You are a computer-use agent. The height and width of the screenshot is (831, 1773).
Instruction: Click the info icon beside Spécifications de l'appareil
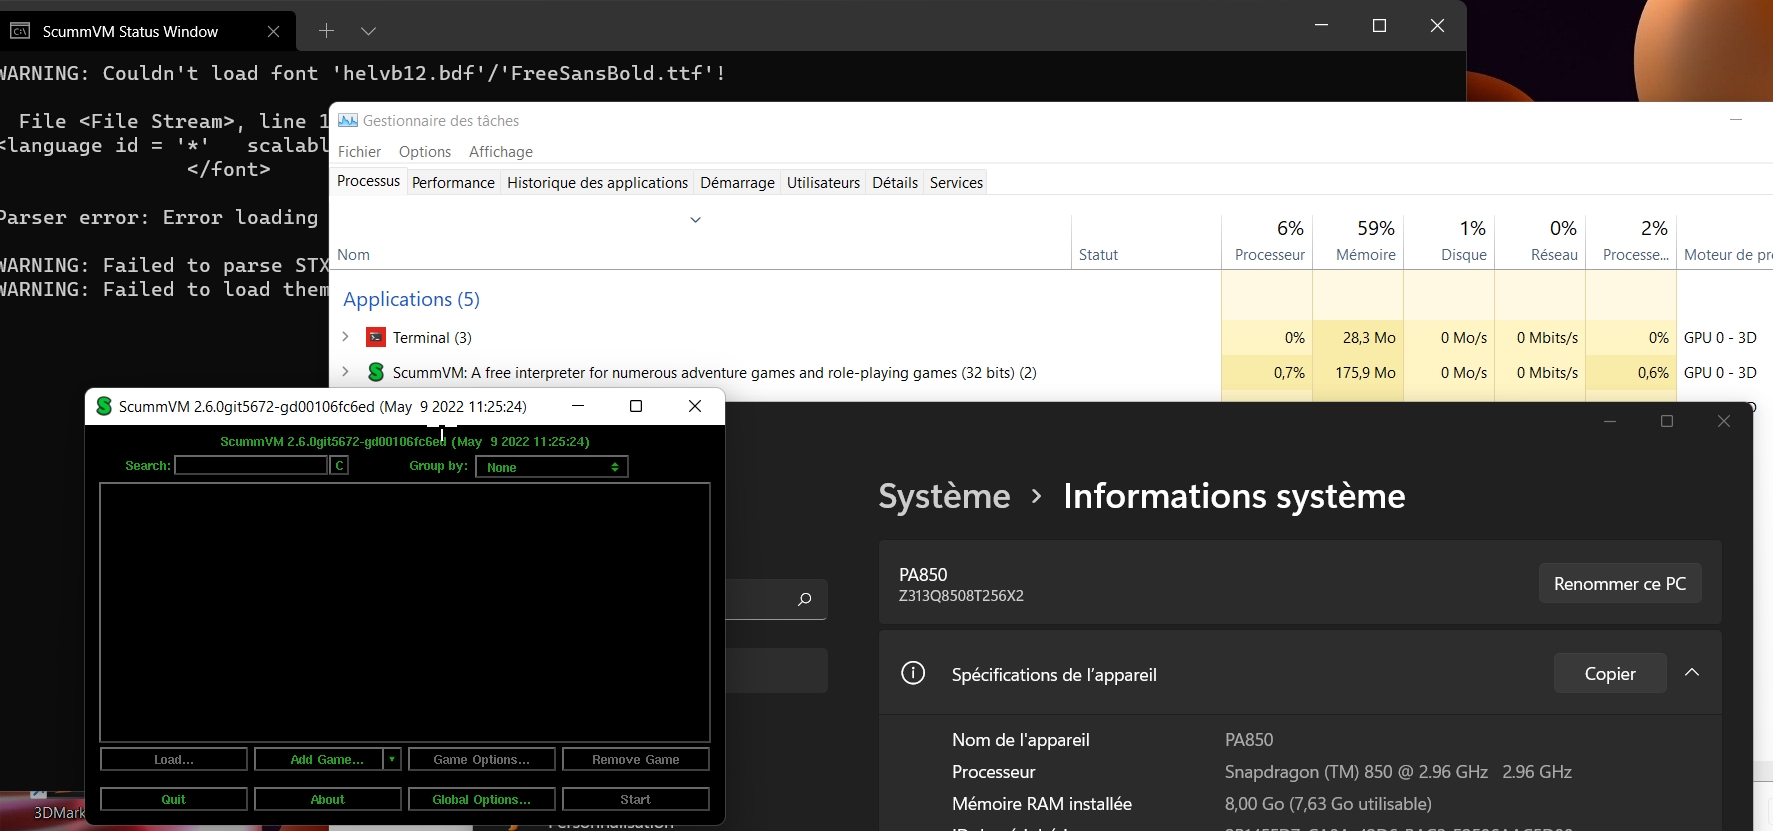tap(913, 673)
